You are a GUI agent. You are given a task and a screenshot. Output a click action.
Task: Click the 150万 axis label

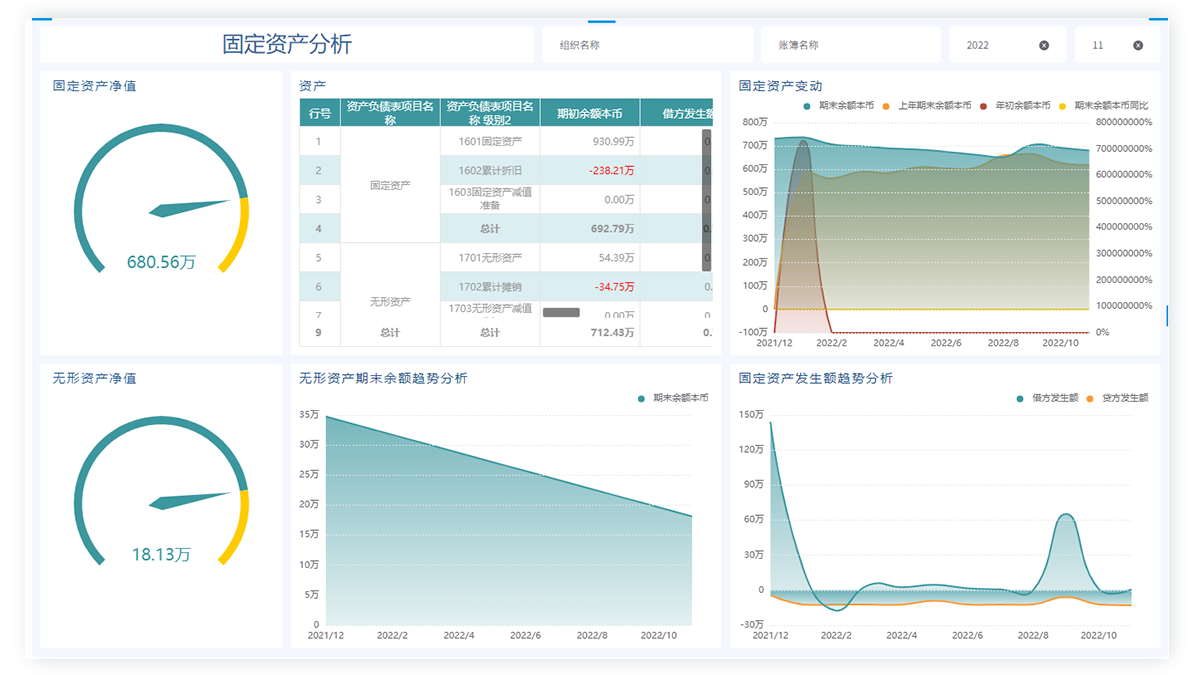[751, 414]
